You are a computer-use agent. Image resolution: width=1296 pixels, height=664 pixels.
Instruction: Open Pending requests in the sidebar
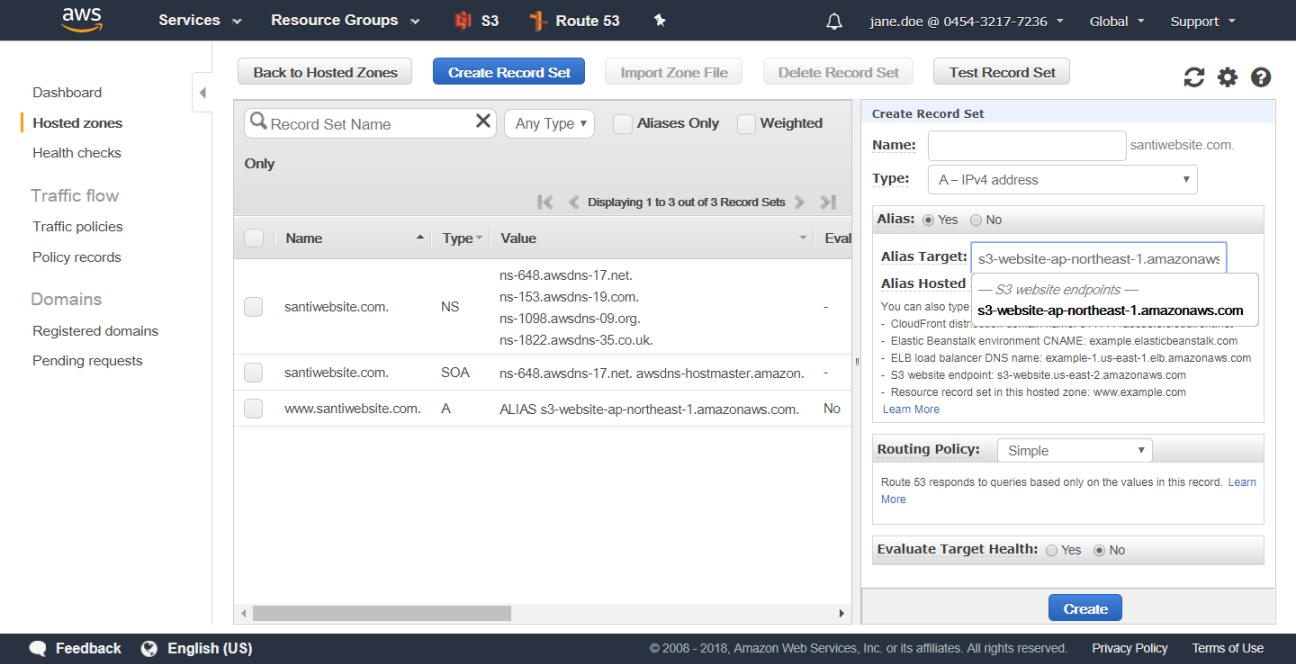pyautogui.click(x=87, y=361)
